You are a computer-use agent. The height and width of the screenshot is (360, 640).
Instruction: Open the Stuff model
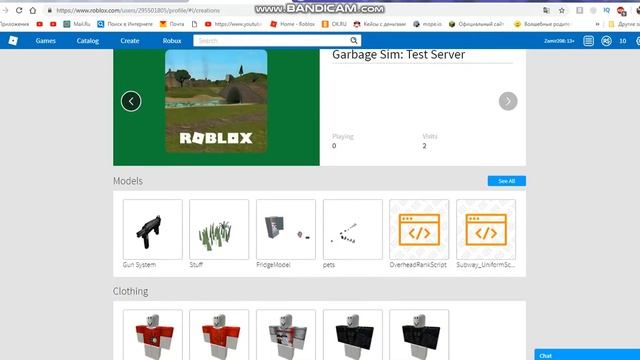pyautogui.click(x=219, y=229)
